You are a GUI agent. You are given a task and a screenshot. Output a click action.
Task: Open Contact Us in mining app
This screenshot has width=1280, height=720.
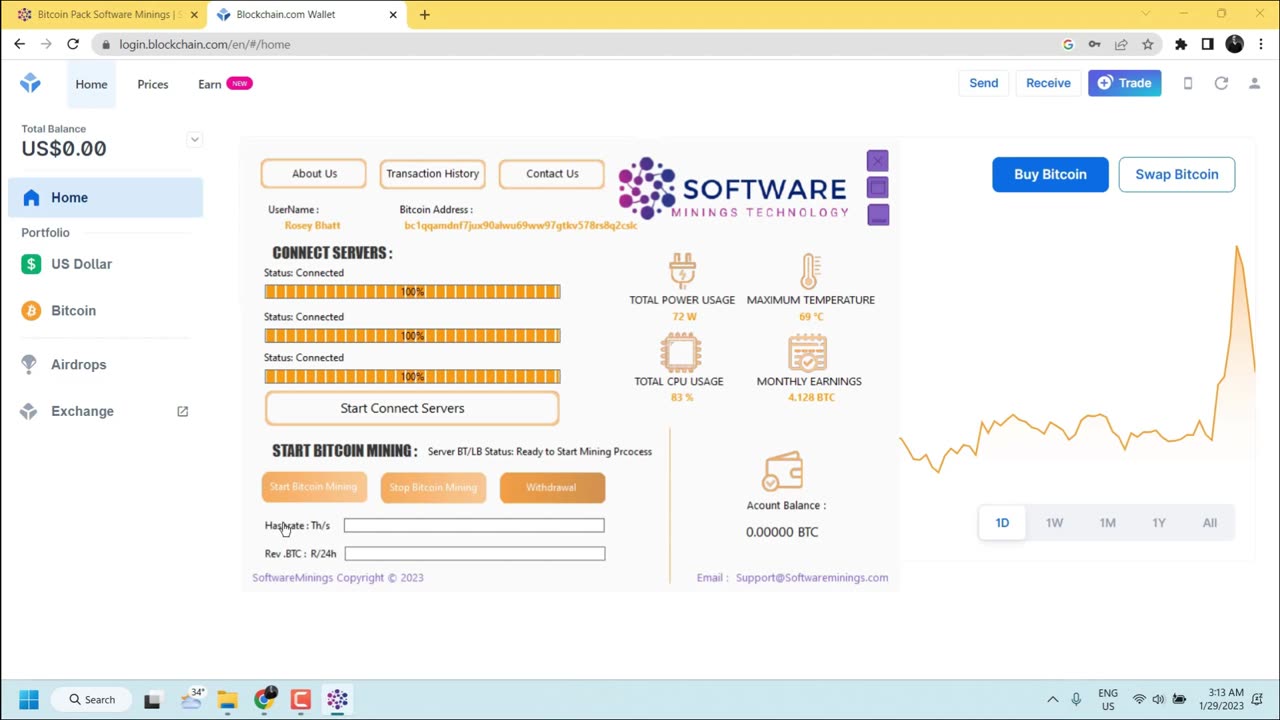click(x=552, y=174)
